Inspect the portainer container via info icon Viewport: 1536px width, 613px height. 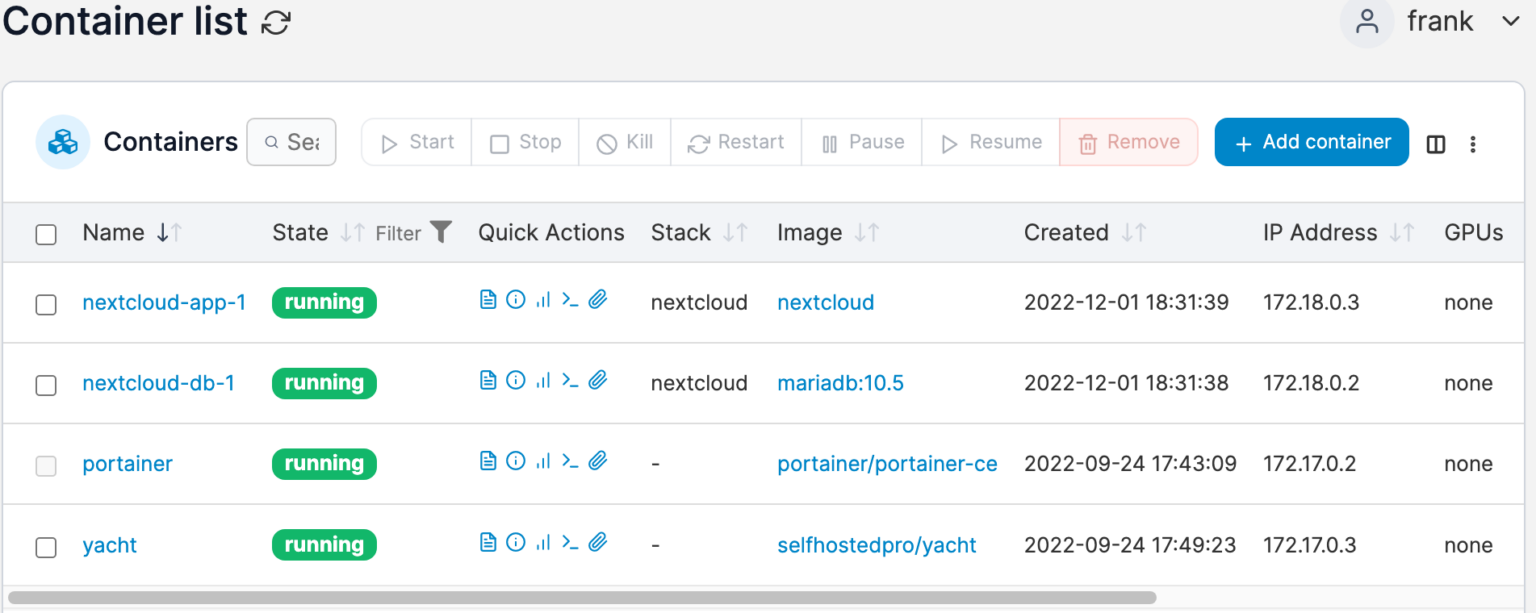coord(515,461)
